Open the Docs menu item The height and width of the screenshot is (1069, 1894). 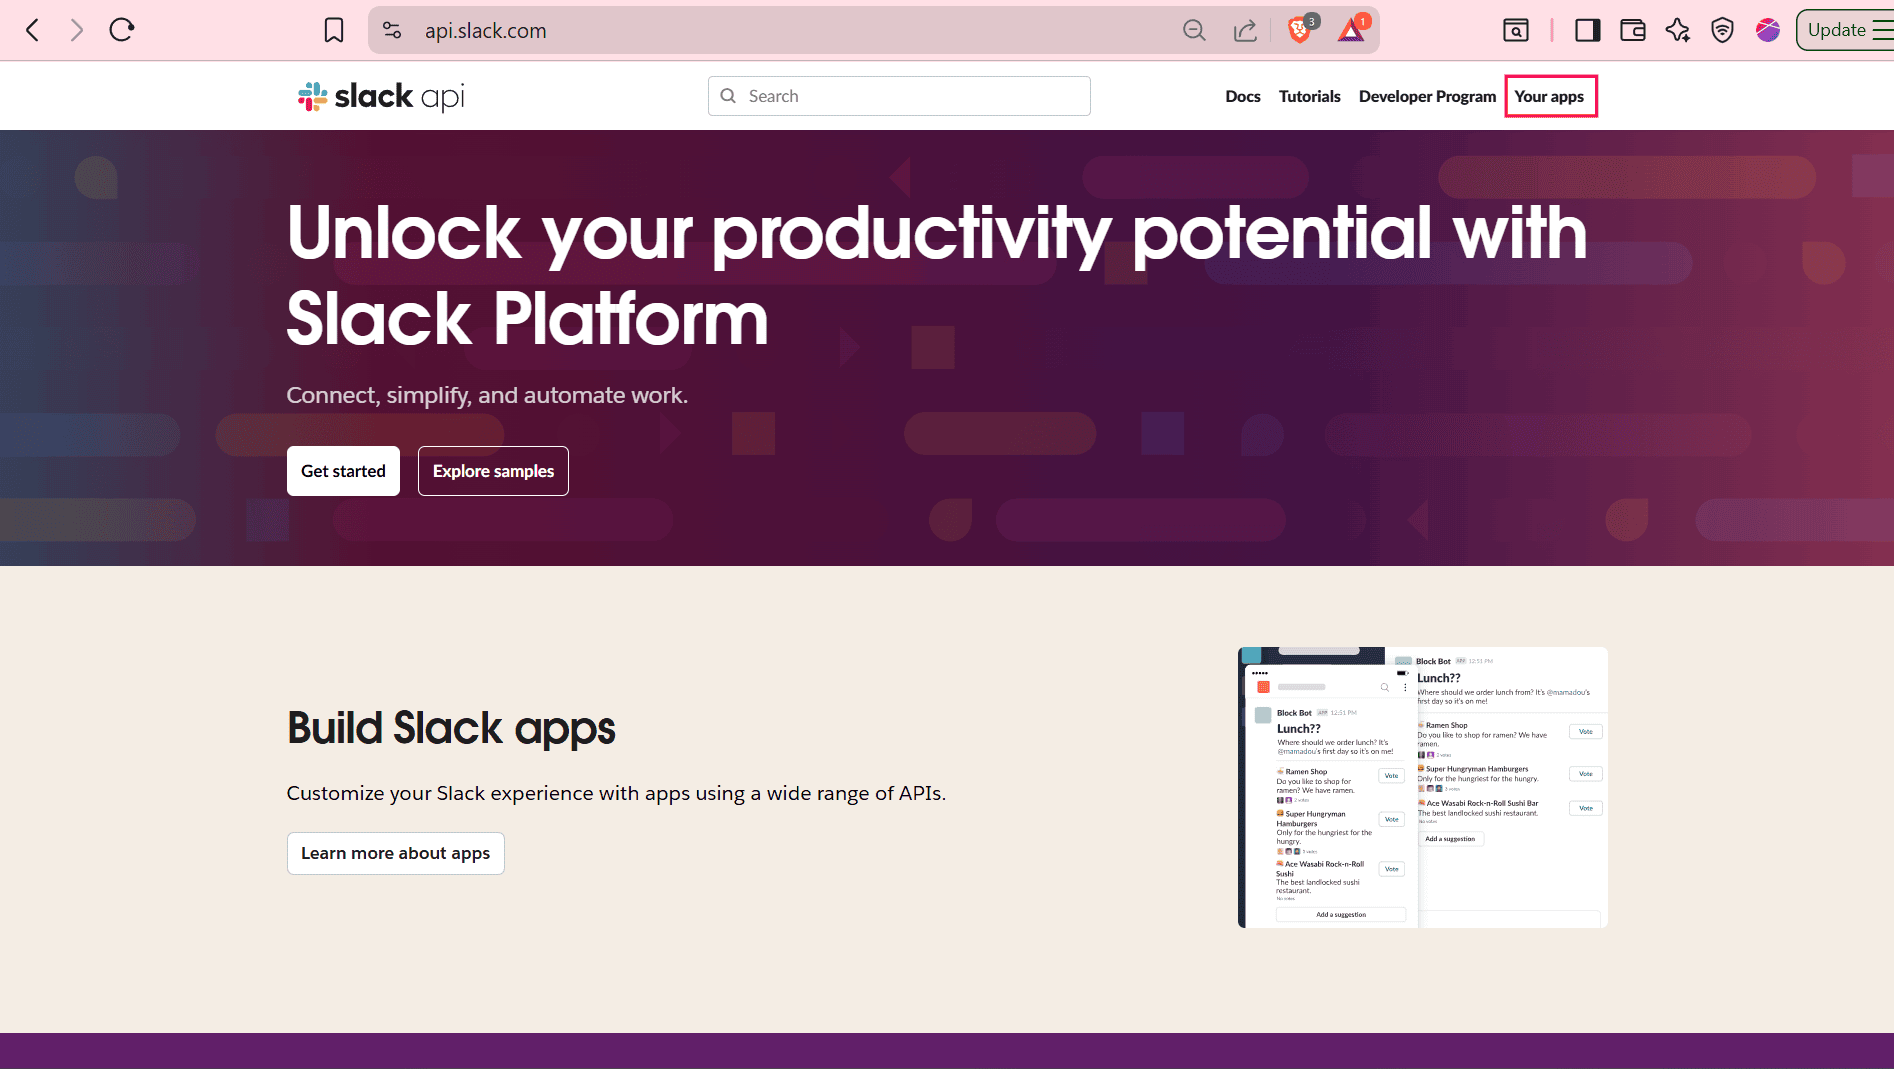1243,96
